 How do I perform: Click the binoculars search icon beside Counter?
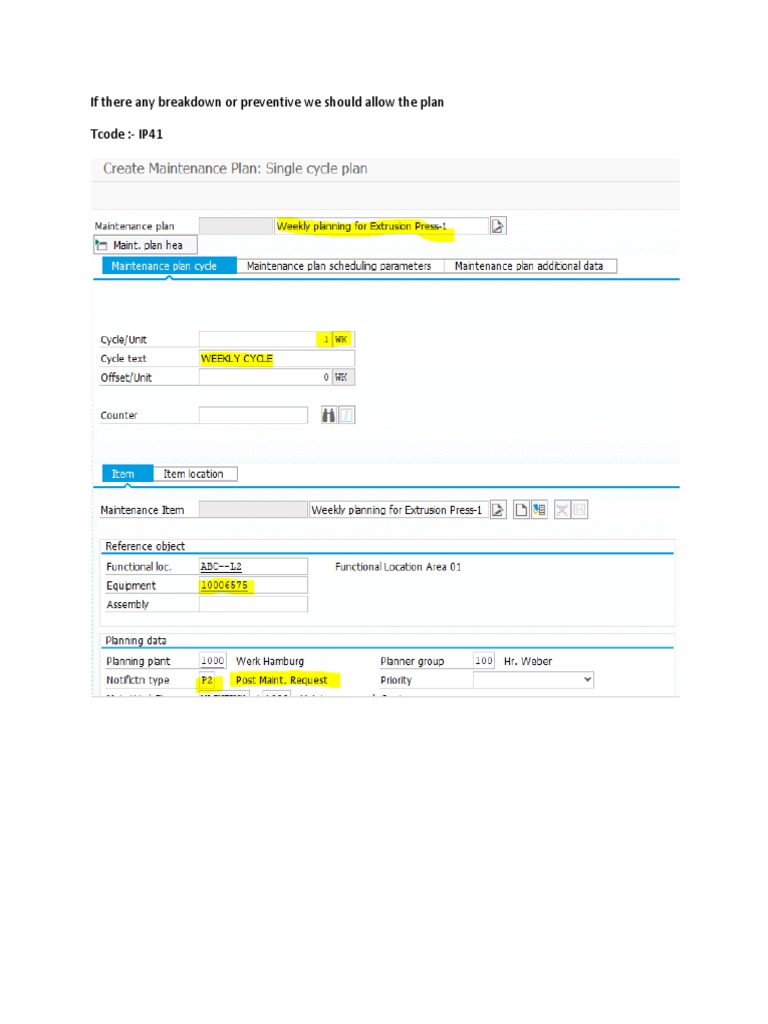coord(328,415)
